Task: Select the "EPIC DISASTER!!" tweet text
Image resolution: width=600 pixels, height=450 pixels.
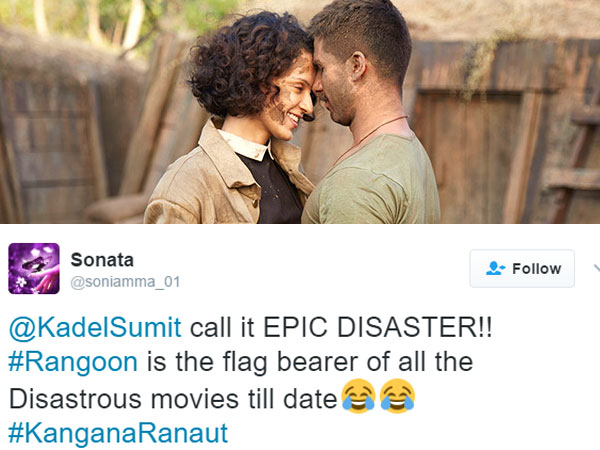Action: (x=378, y=328)
